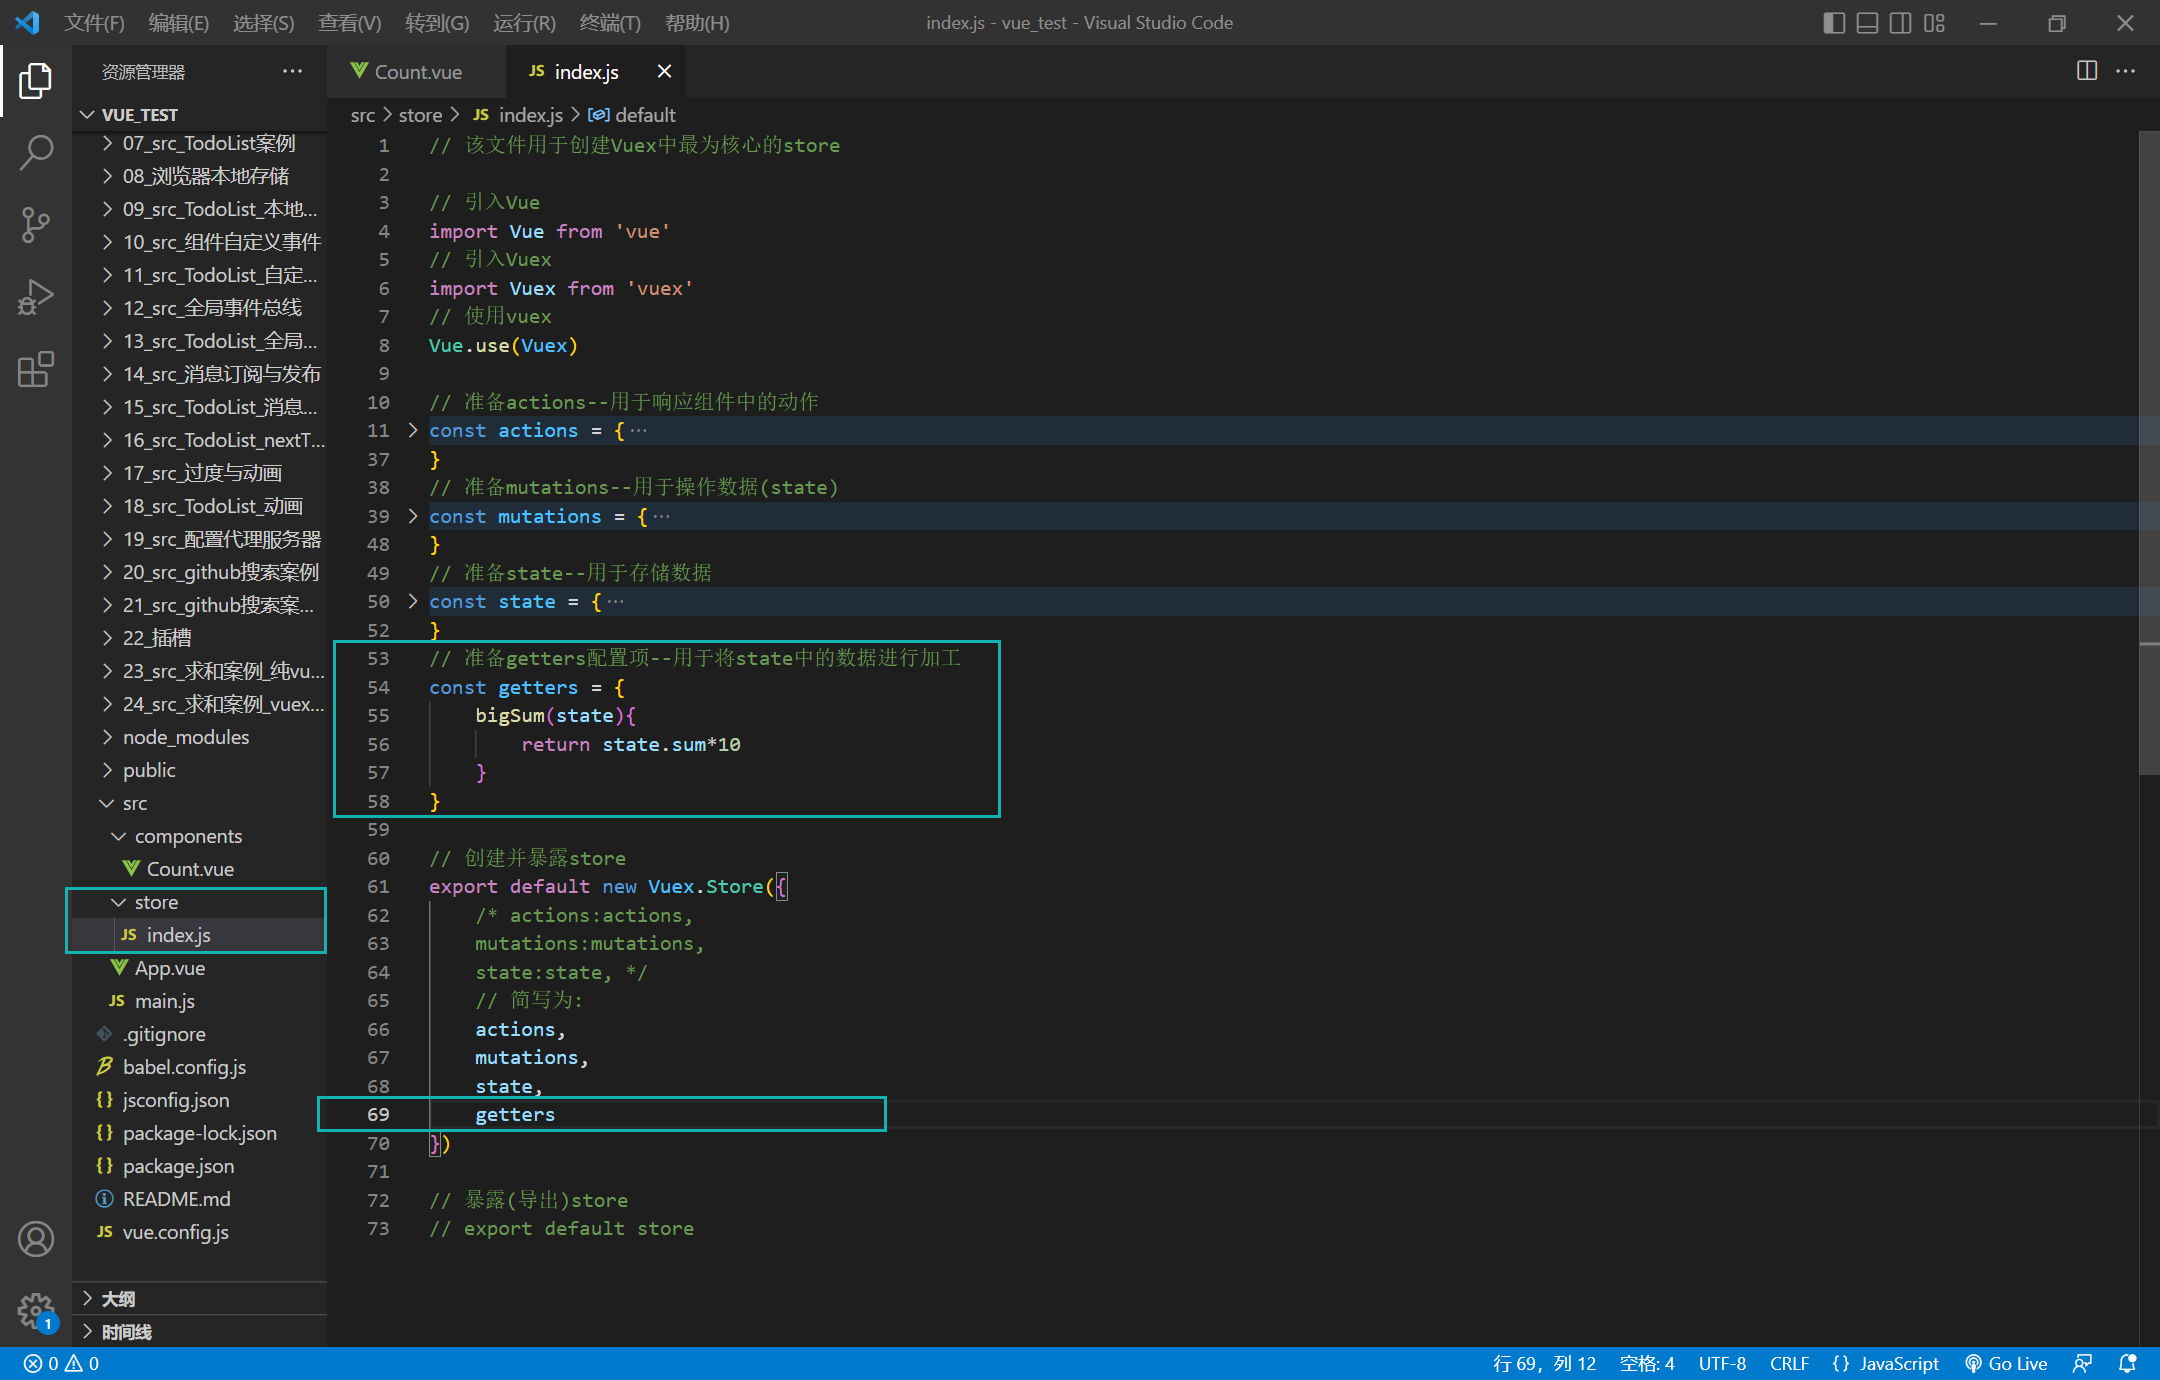2160x1380 pixels.
Task: Open the 运行(R) menu
Action: click(x=524, y=22)
